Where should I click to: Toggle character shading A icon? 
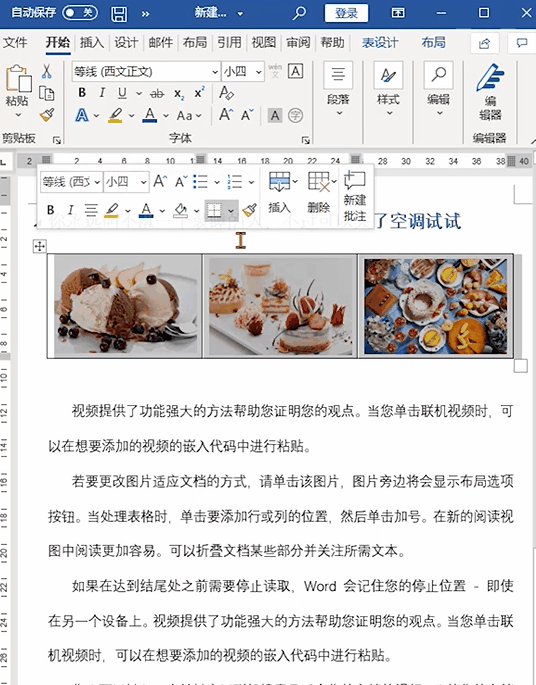275,115
